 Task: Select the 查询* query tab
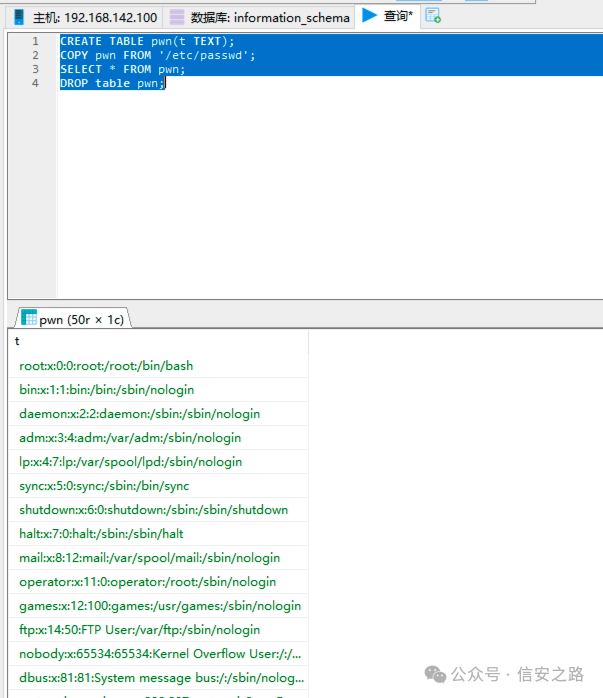pos(388,16)
